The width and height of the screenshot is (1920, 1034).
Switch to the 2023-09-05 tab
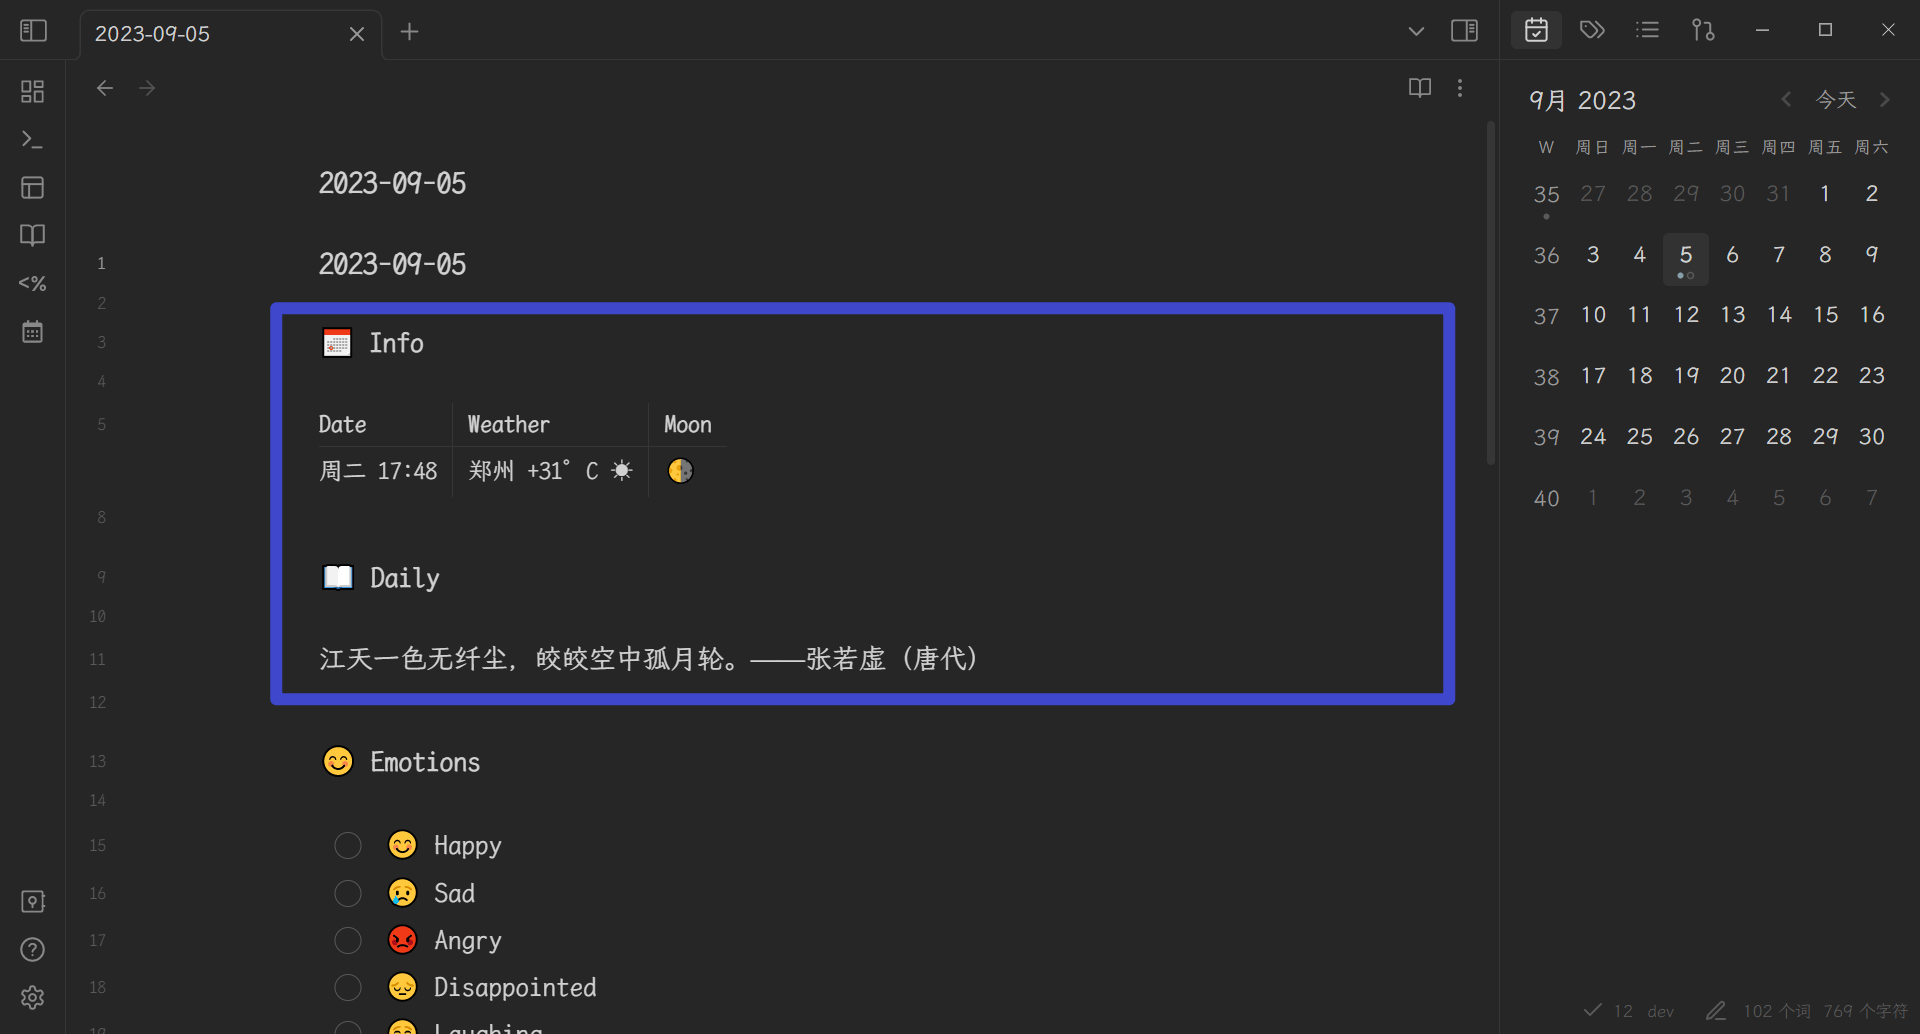click(153, 33)
